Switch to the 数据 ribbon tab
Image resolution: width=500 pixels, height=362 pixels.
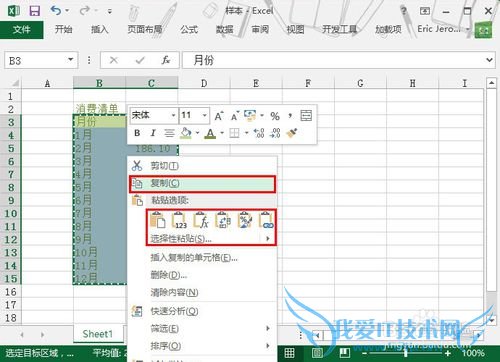(225, 30)
